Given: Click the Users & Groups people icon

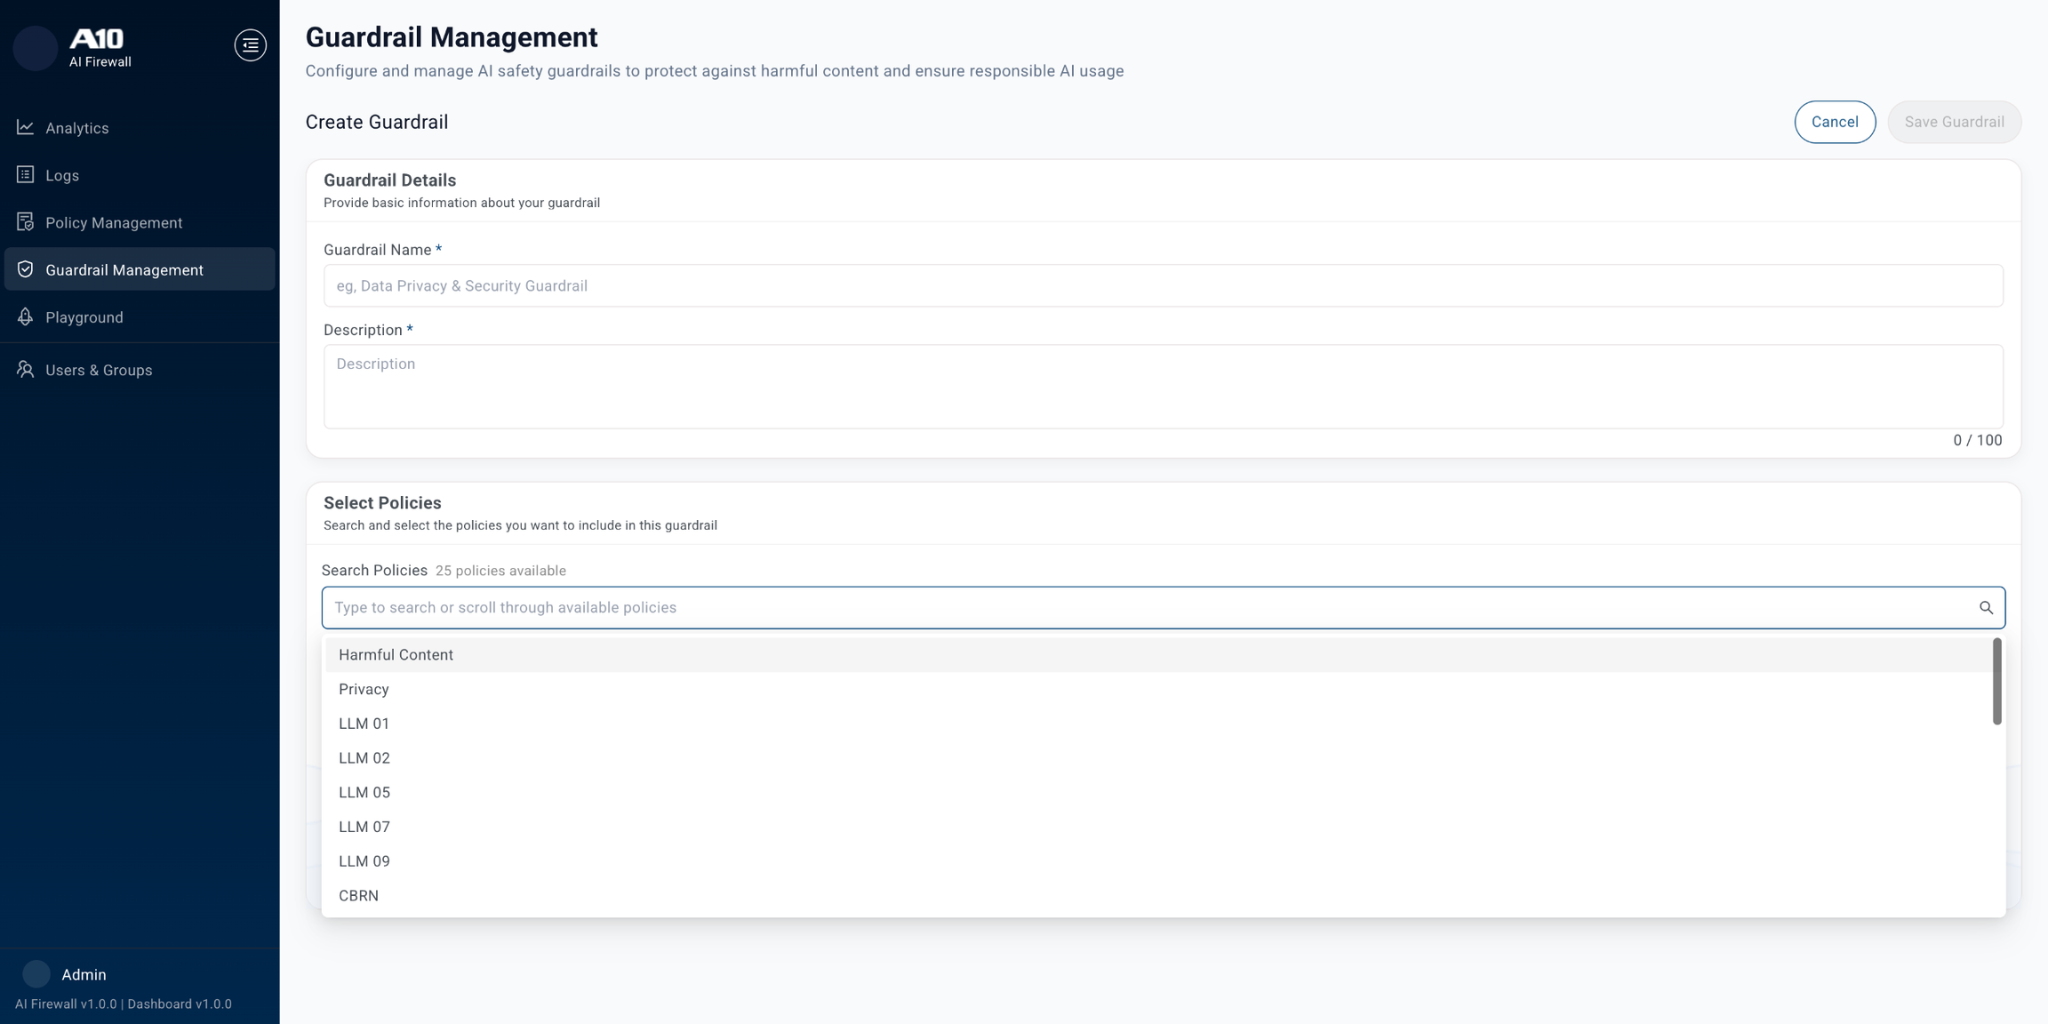Looking at the screenshot, I should click(25, 369).
